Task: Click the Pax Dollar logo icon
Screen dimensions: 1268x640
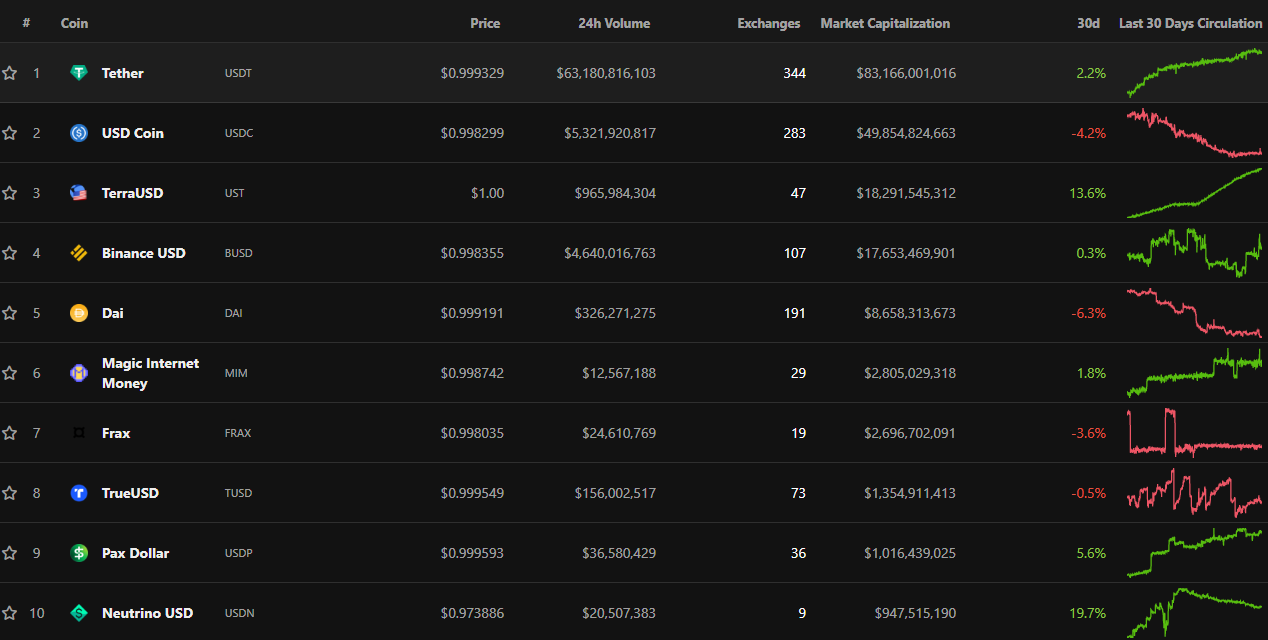Action: 79,553
